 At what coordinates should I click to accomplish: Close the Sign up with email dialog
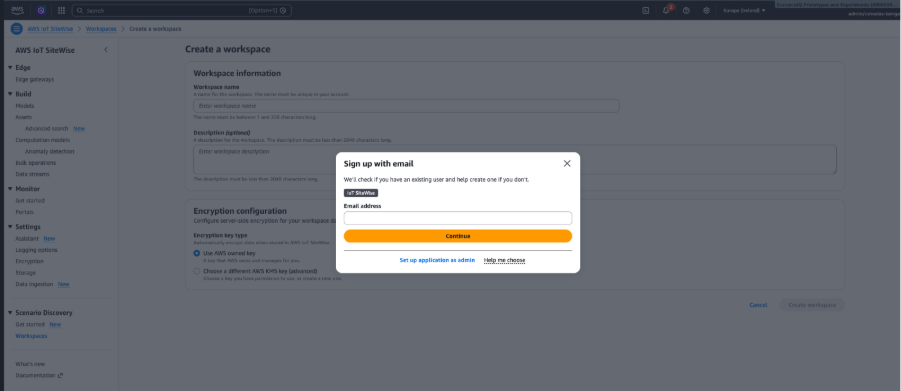pyautogui.click(x=567, y=163)
